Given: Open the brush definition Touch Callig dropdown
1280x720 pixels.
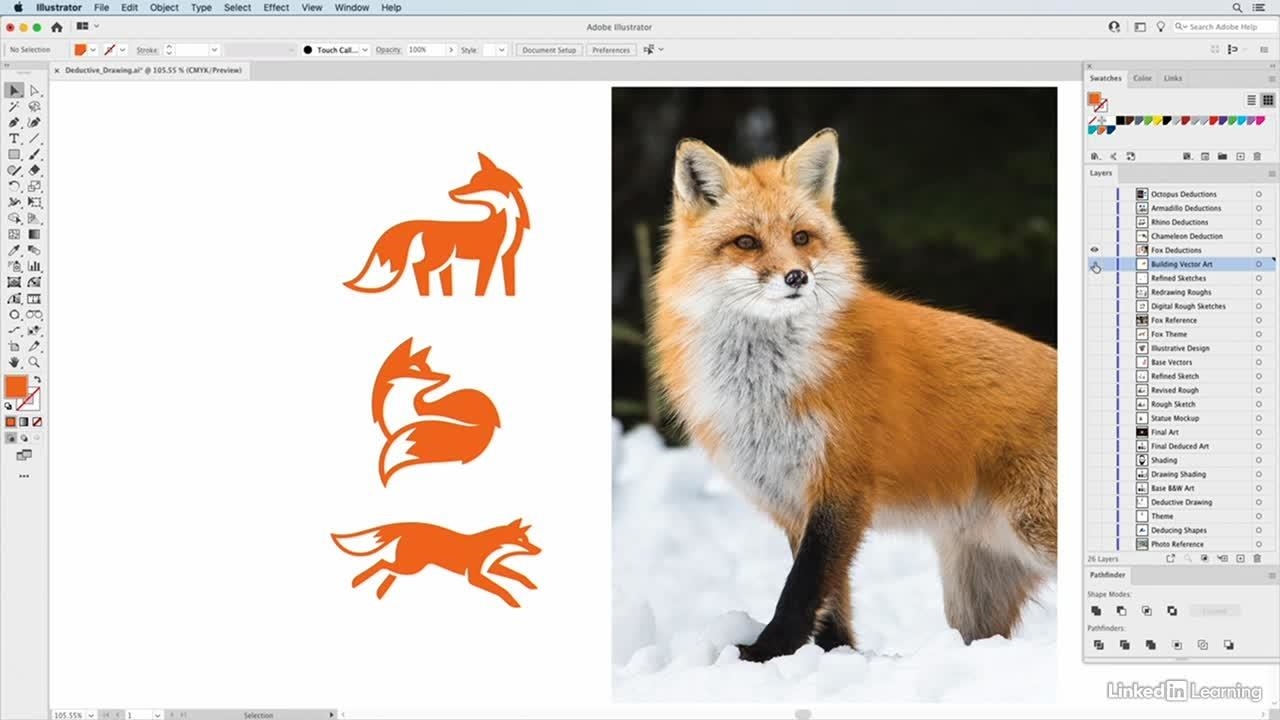Looking at the screenshot, I should [364, 50].
